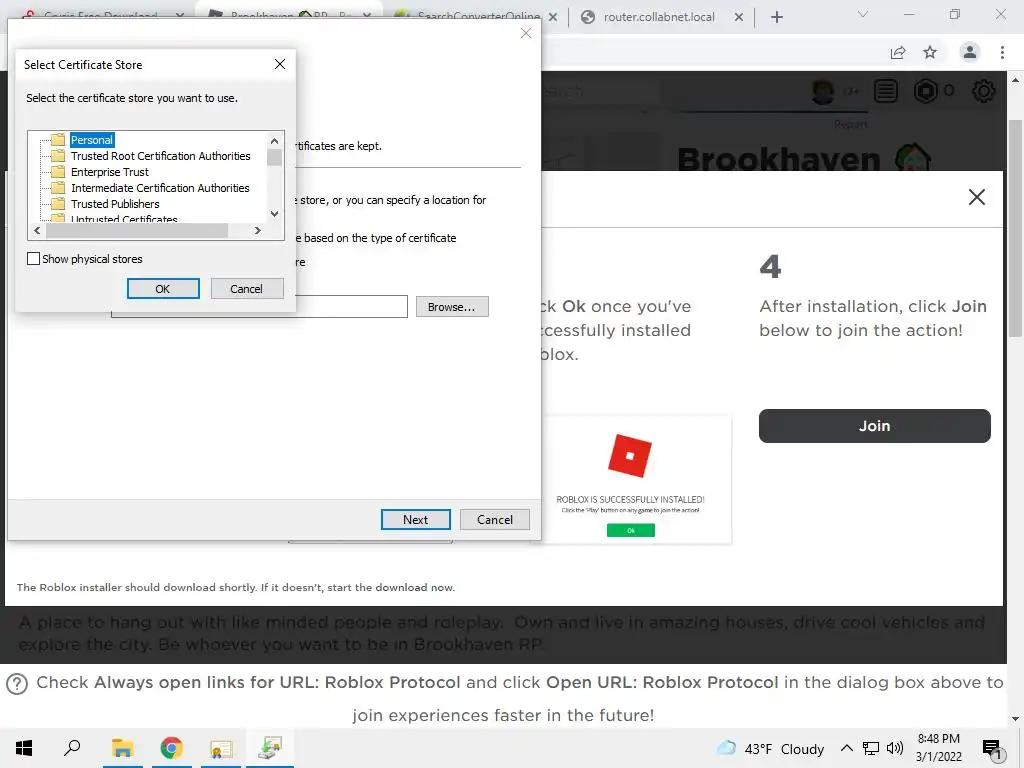Click the green Ok button in thumbnail
Viewport: 1024px width, 768px height.
631,530
